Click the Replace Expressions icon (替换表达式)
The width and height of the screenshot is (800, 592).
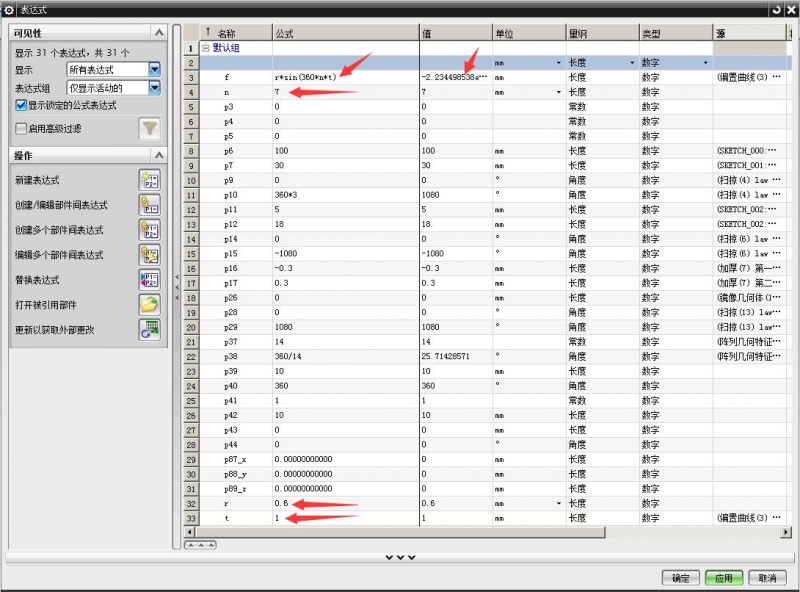pos(149,280)
